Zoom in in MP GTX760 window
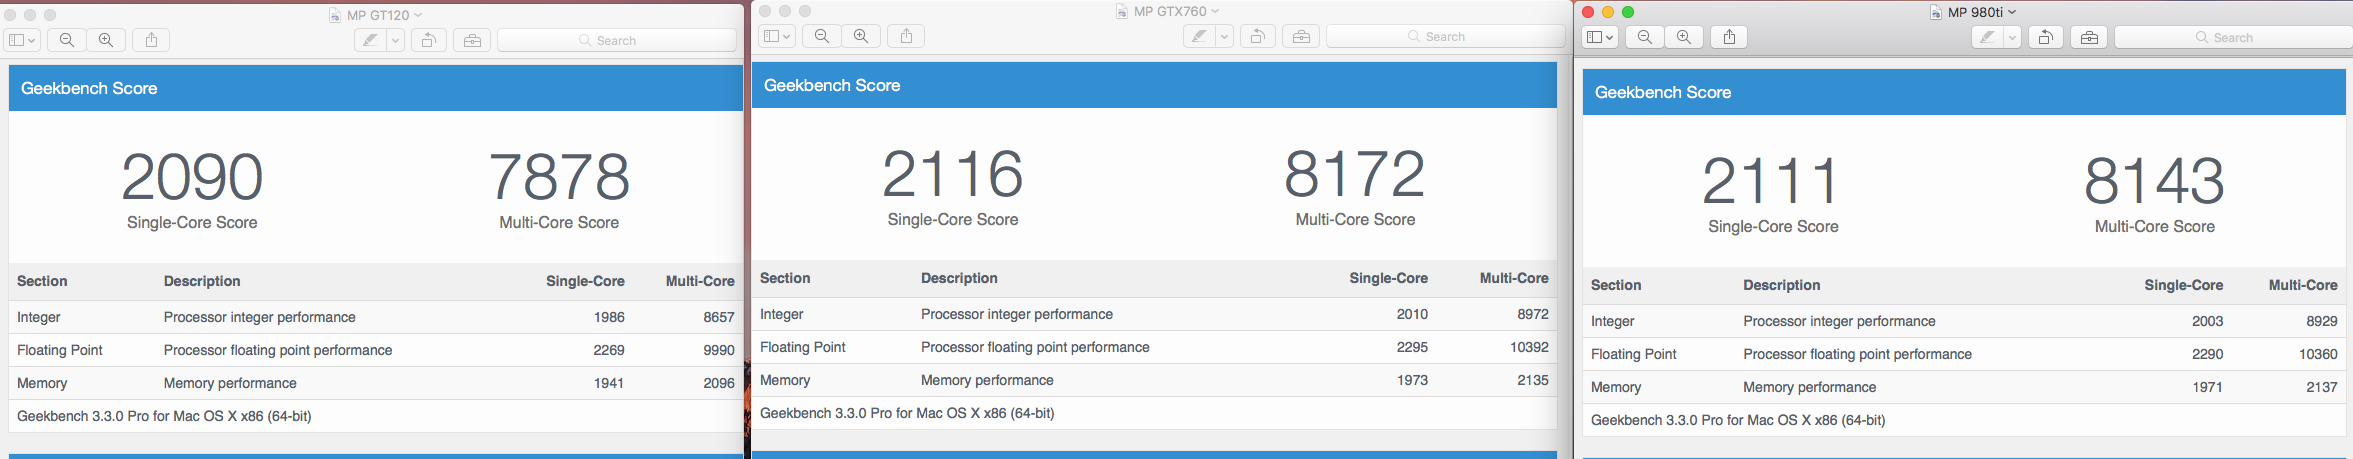The image size is (2353, 459). (860, 36)
